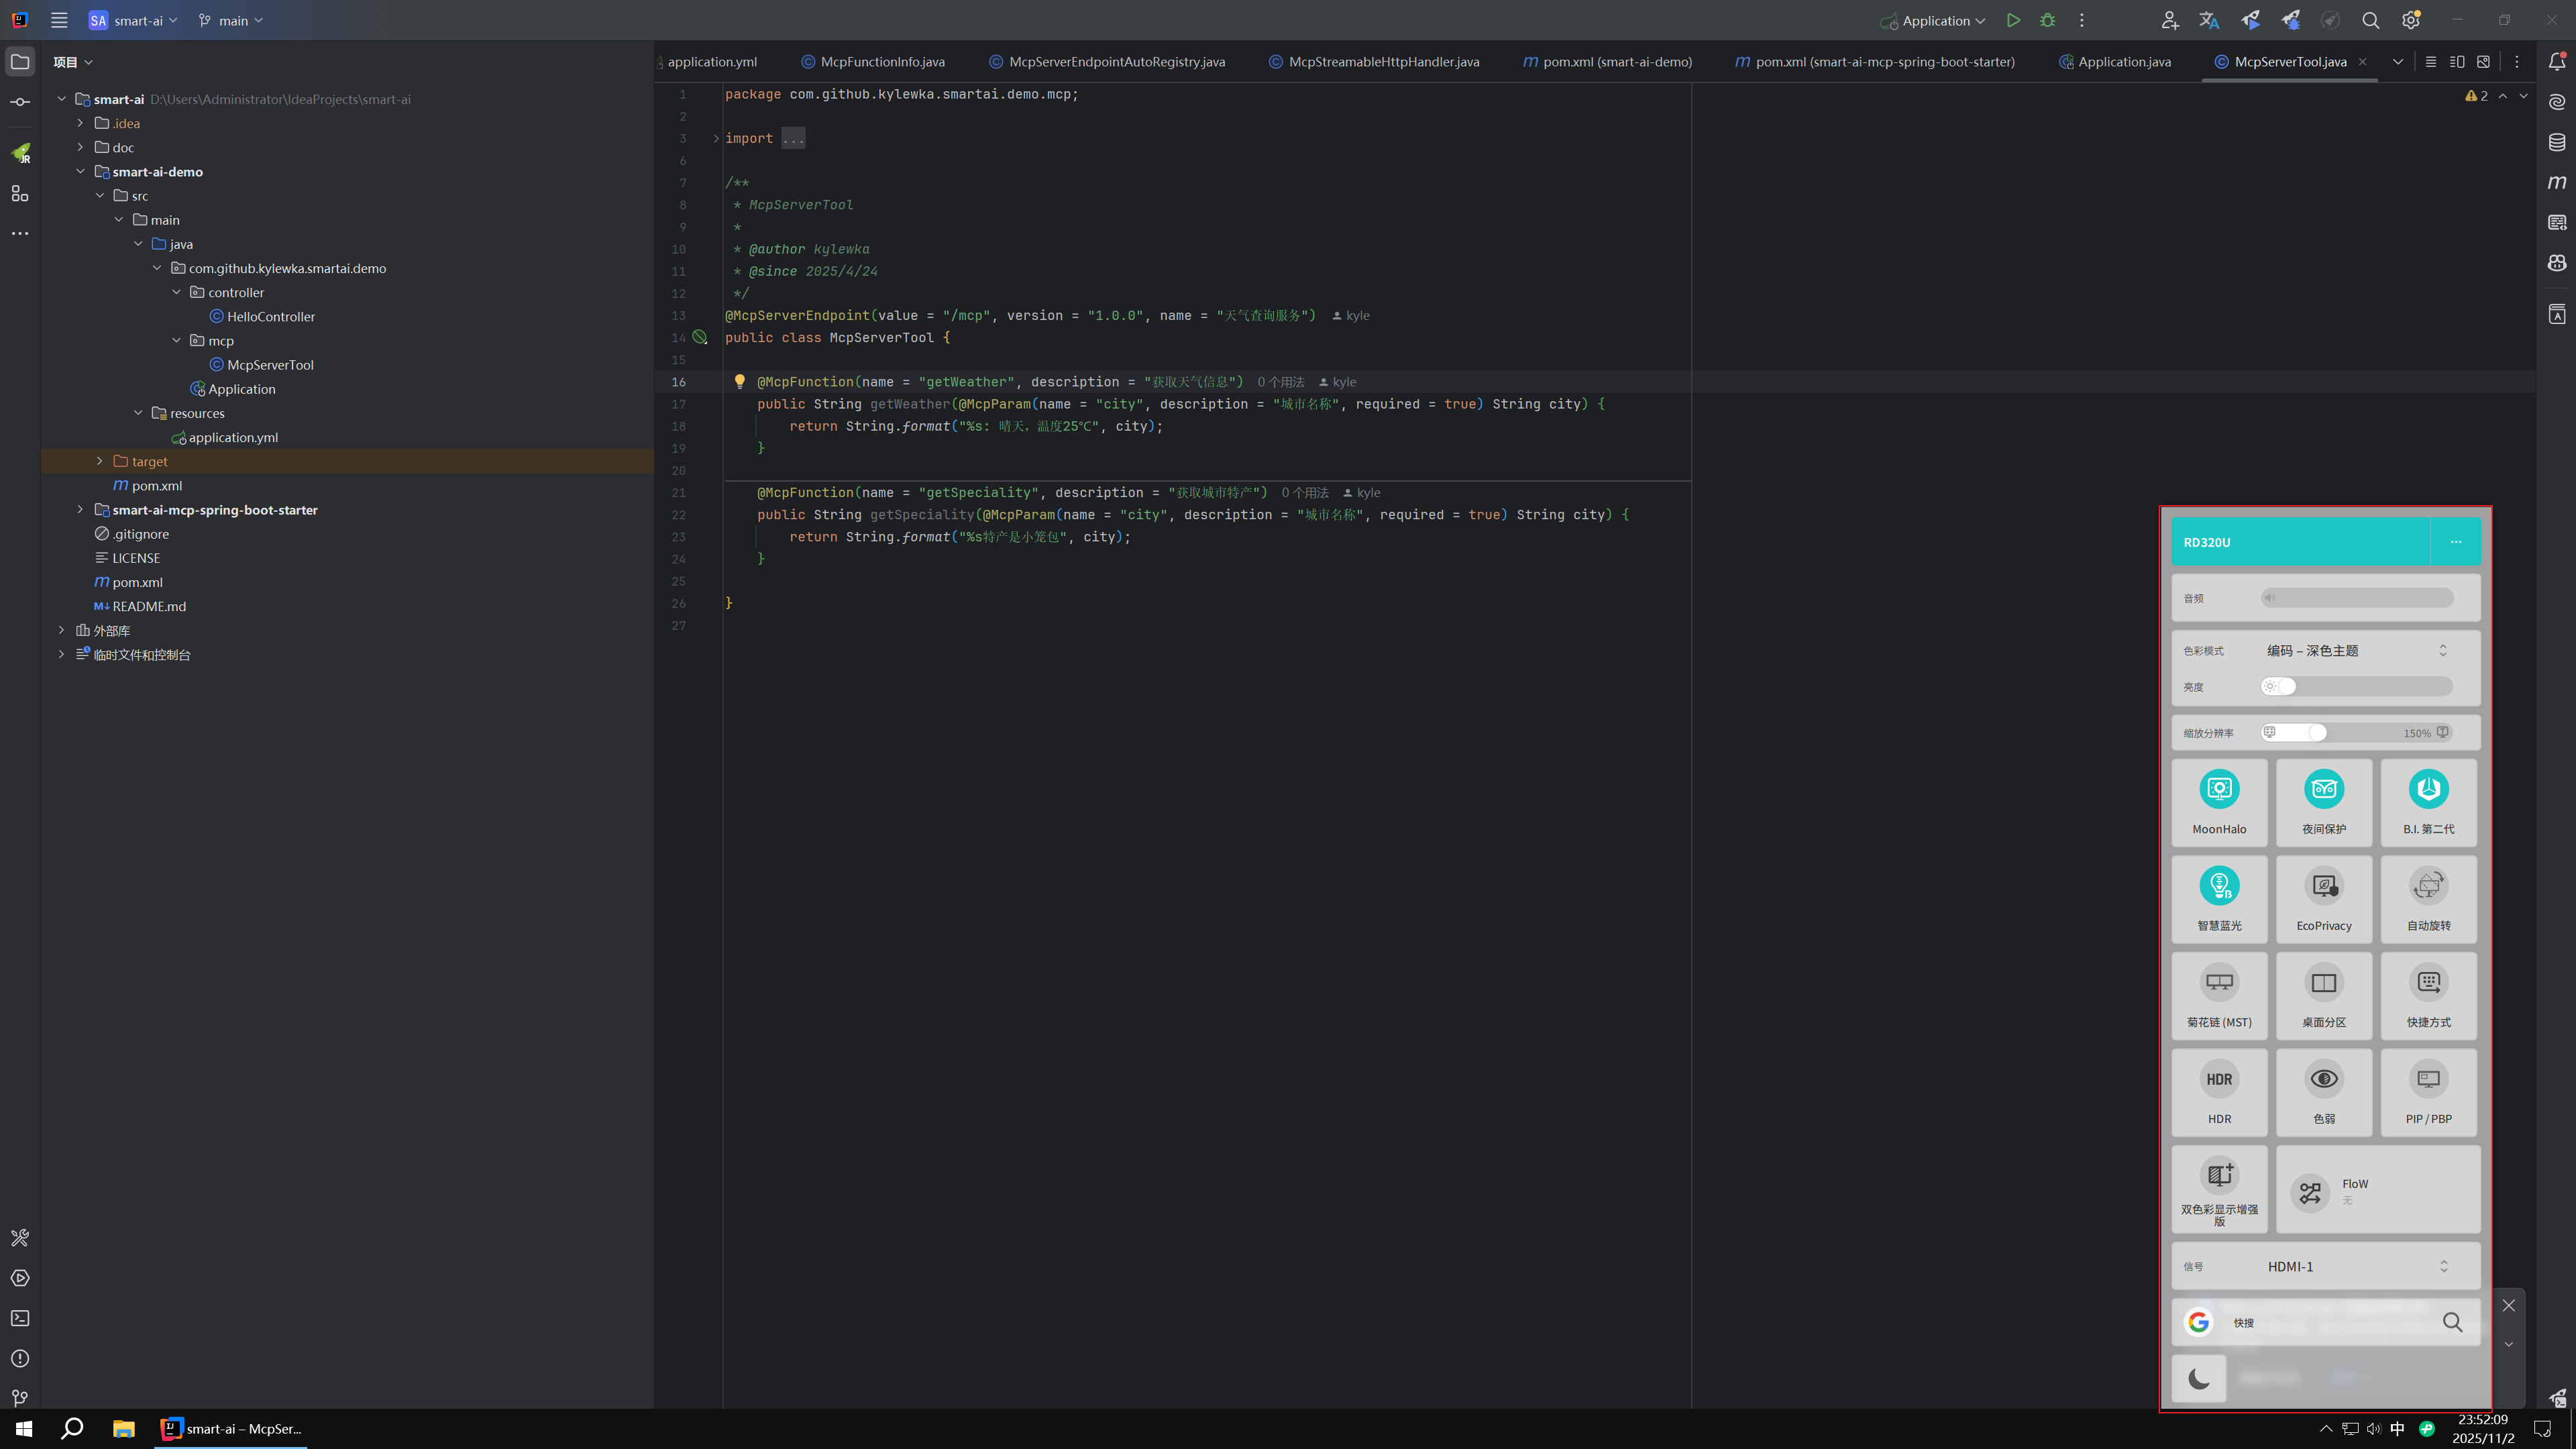Viewport: 2576px width, 1449px height.
Task: Open the Maven tool window icon
Action: 2557,182
